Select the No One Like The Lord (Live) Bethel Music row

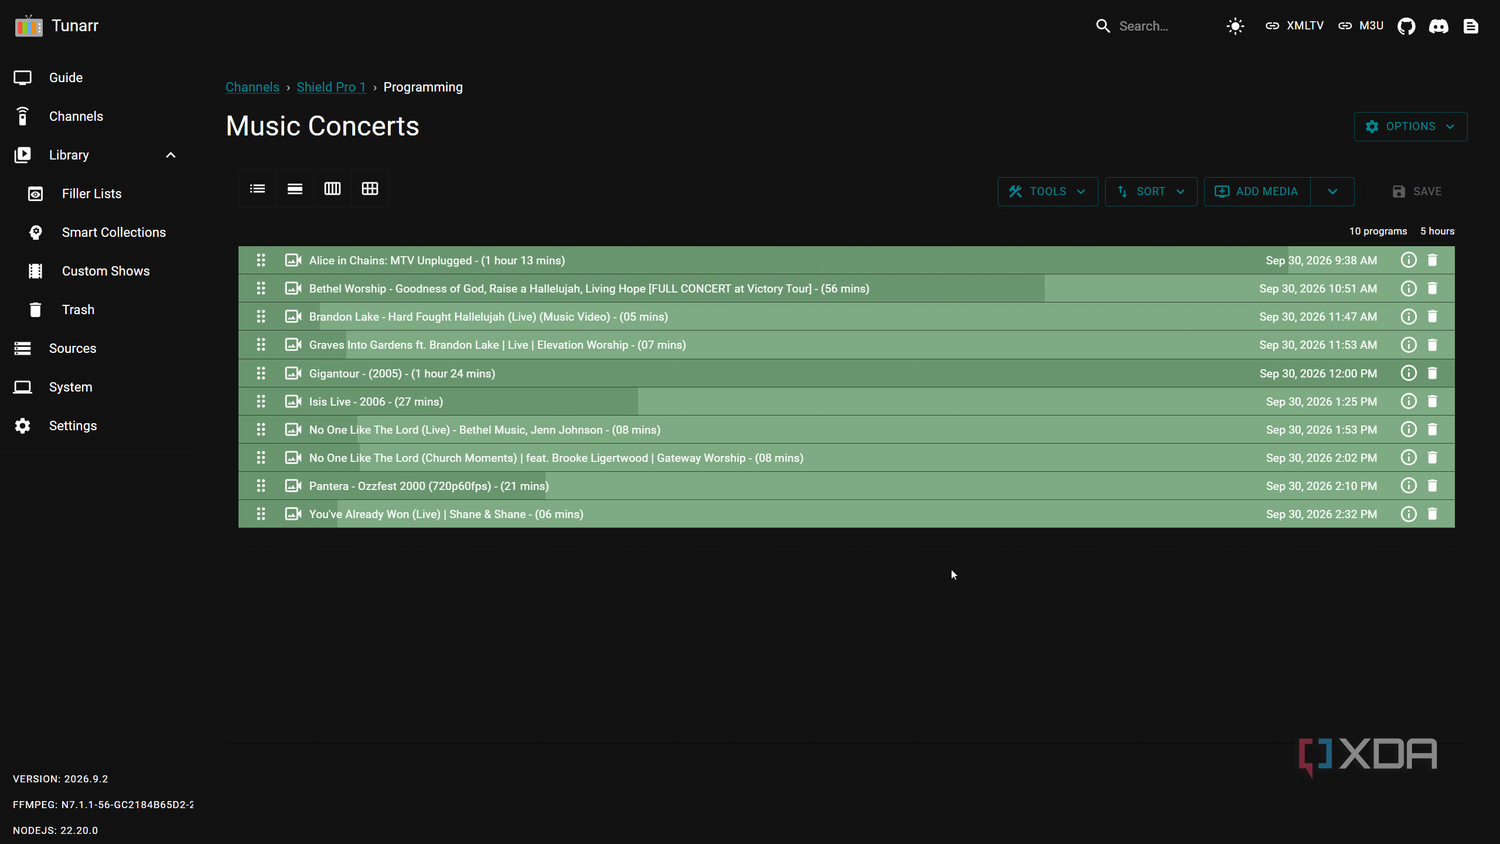[846, 430]
